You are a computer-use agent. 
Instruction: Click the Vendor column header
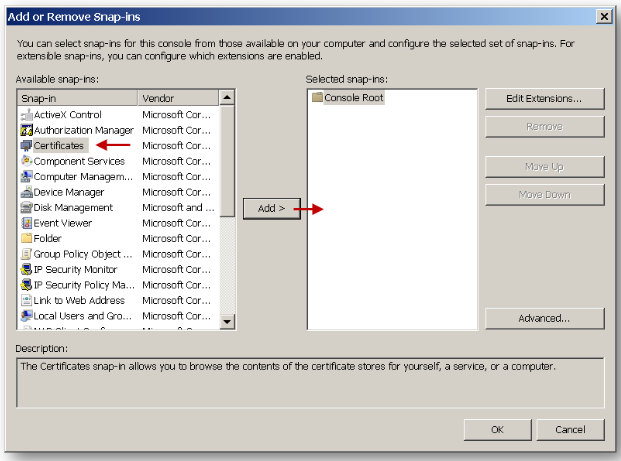coord(178,98)
